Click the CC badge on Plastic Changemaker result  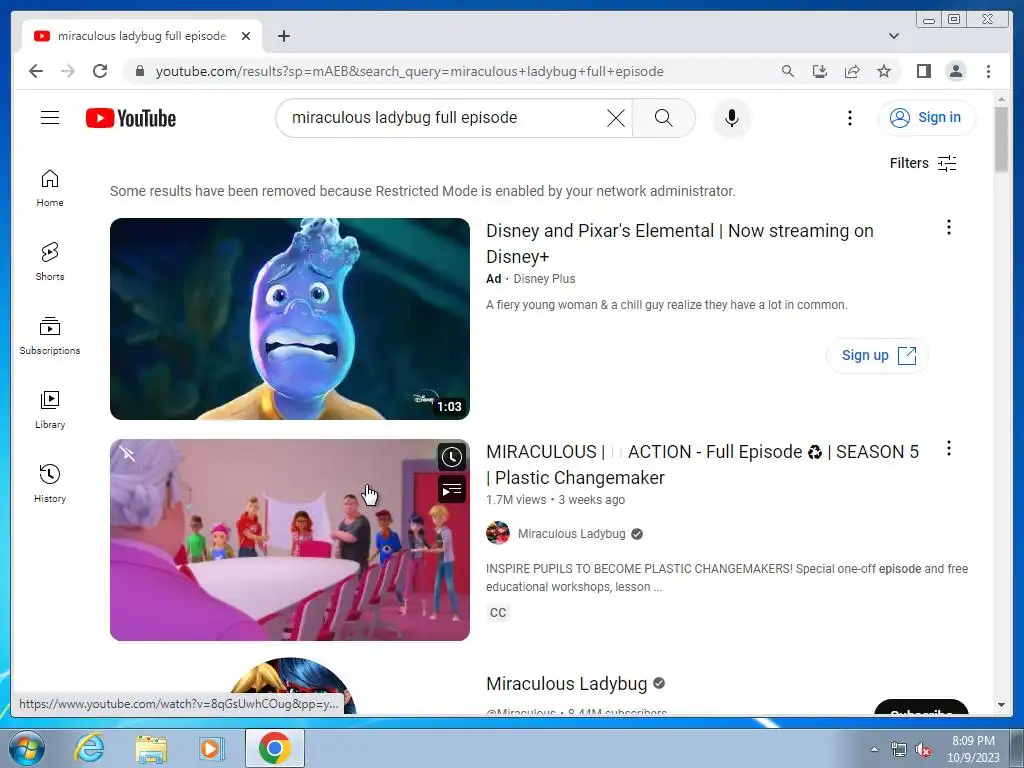[x=498, y=613]
